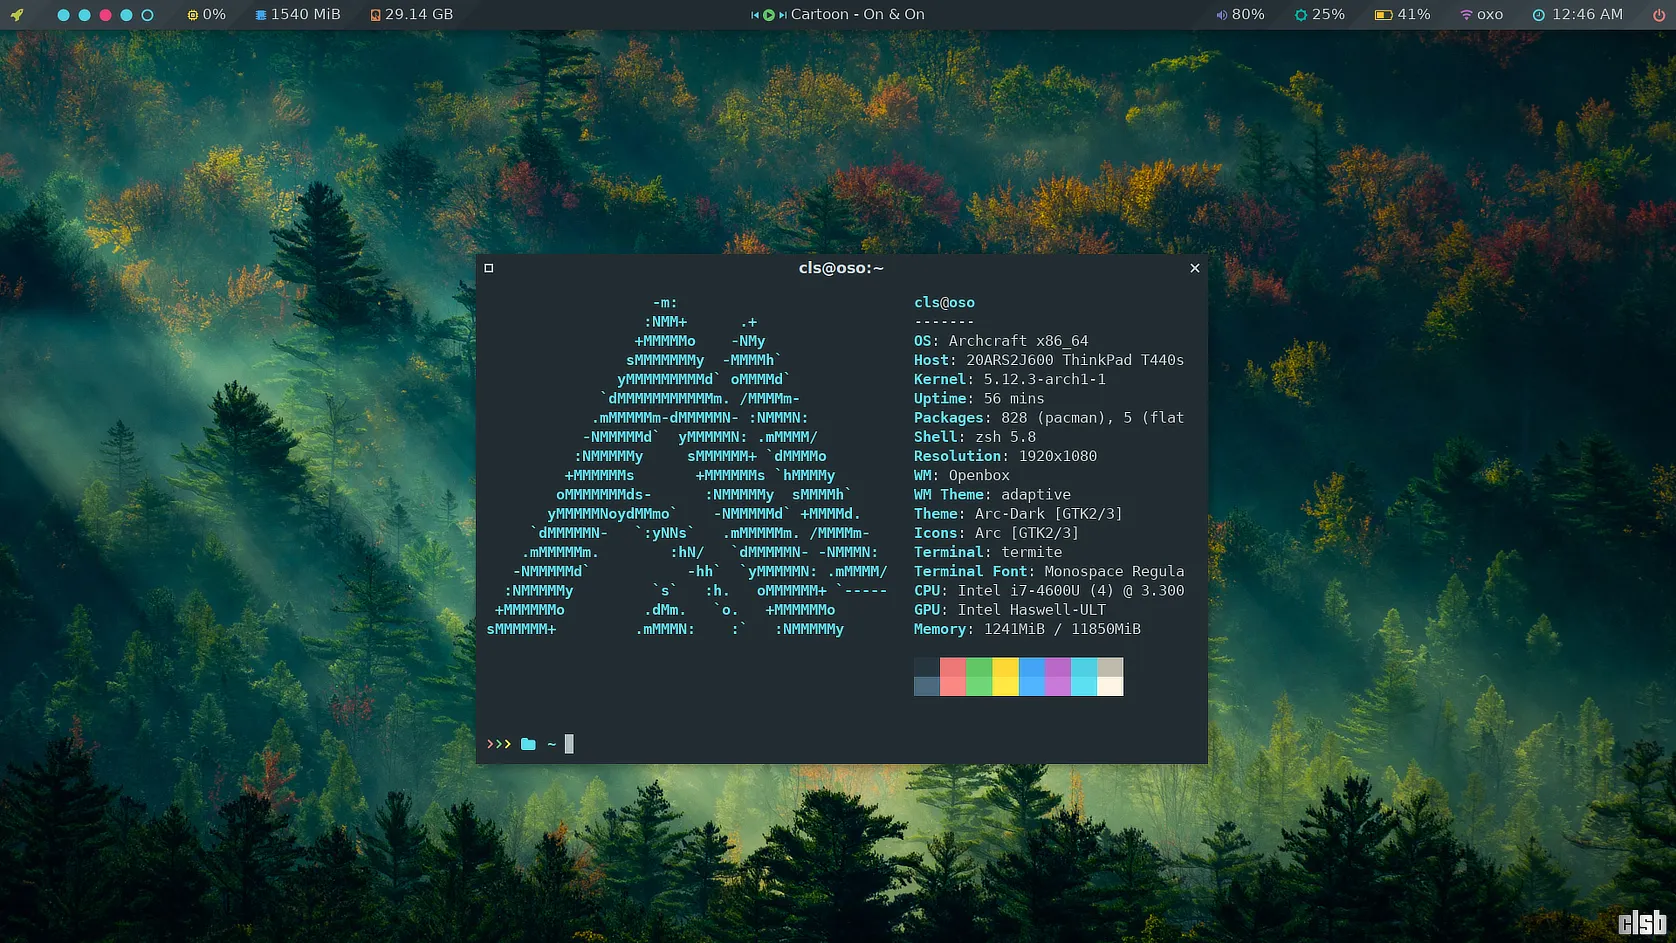1676x943 pixels.
Task: Click the disk usage module showing 29.14 GB
Action: coord(411,15)
